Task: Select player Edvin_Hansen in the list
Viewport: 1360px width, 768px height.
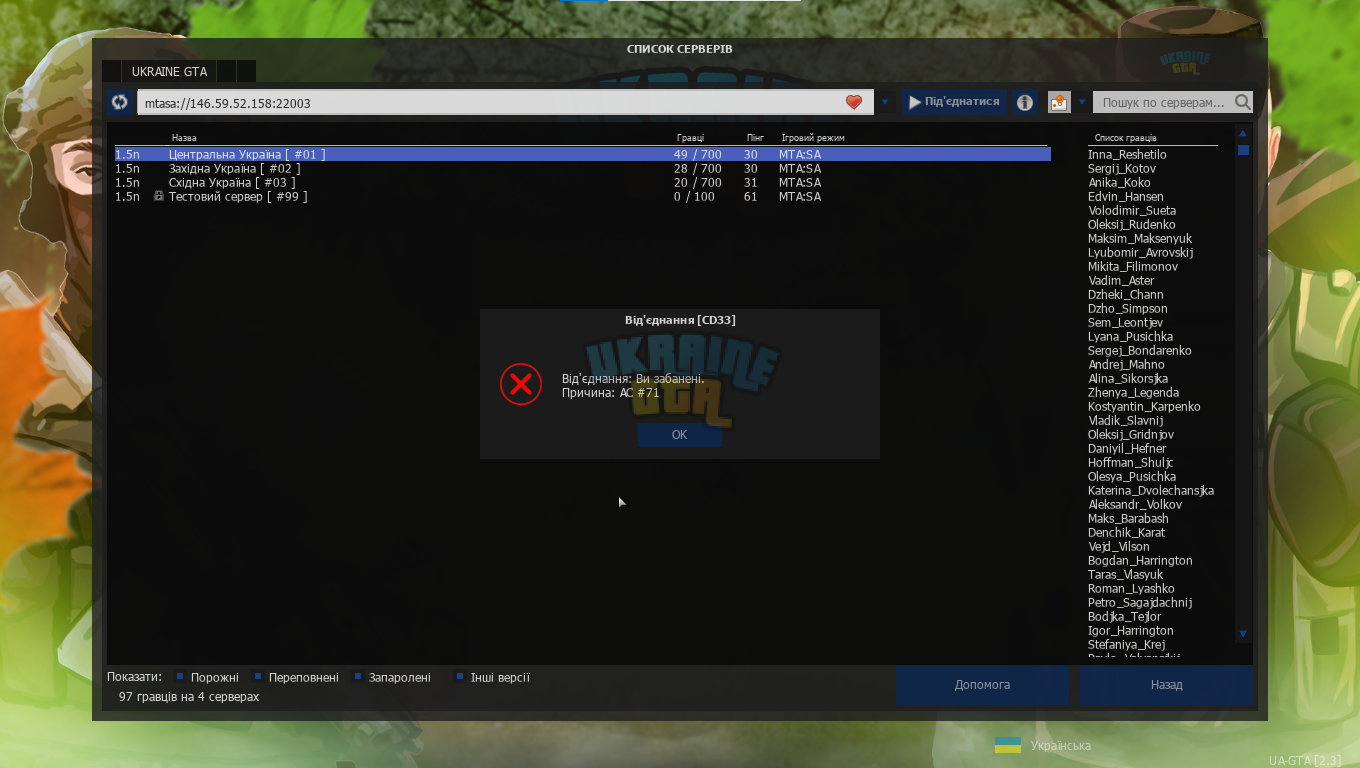Action: (x=1126, y=197)
